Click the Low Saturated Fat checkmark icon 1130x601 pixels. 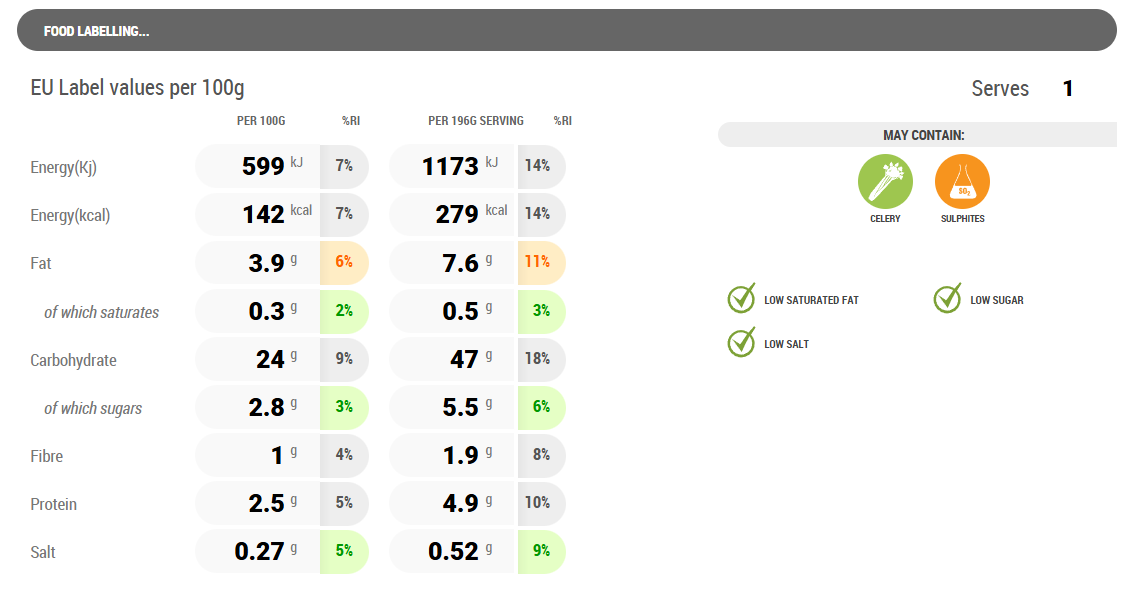tap(741, 299)
